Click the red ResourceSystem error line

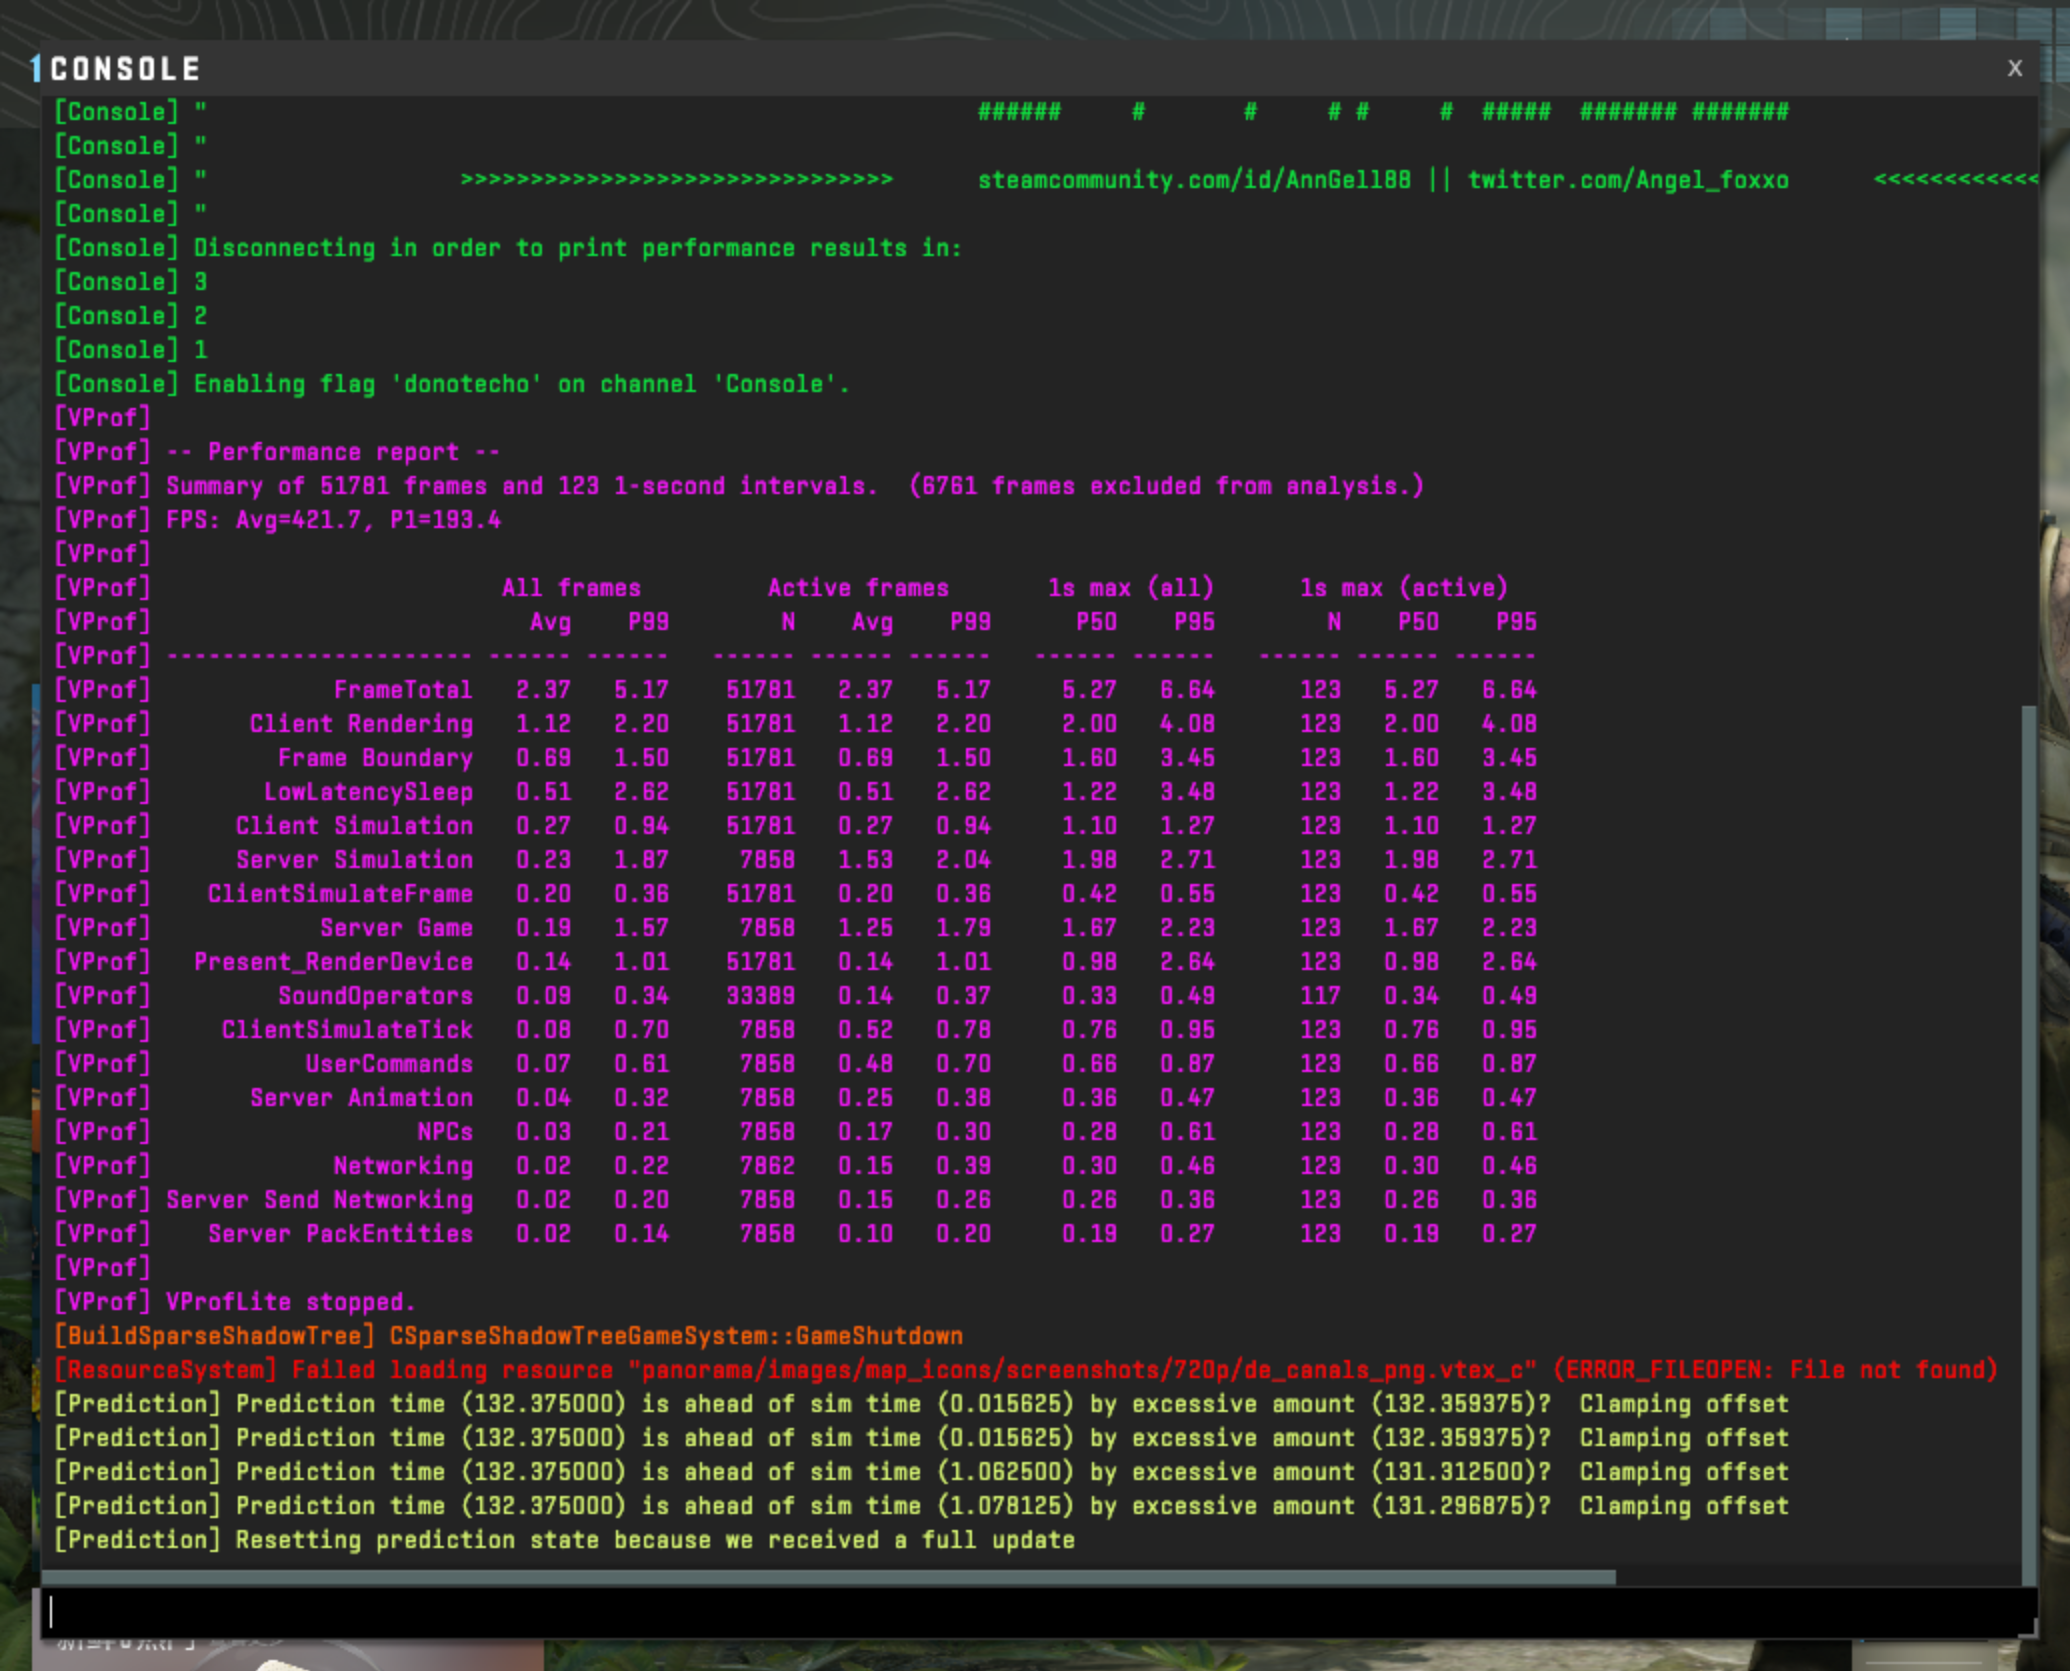point(1024,1370)
